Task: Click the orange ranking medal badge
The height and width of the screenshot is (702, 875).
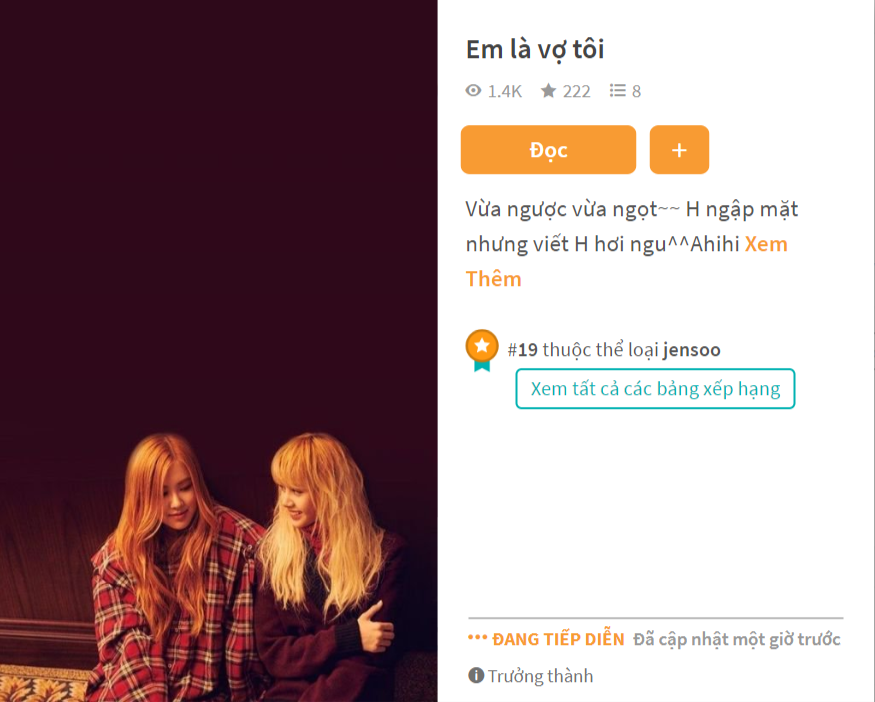Action: tap(482, 350)
